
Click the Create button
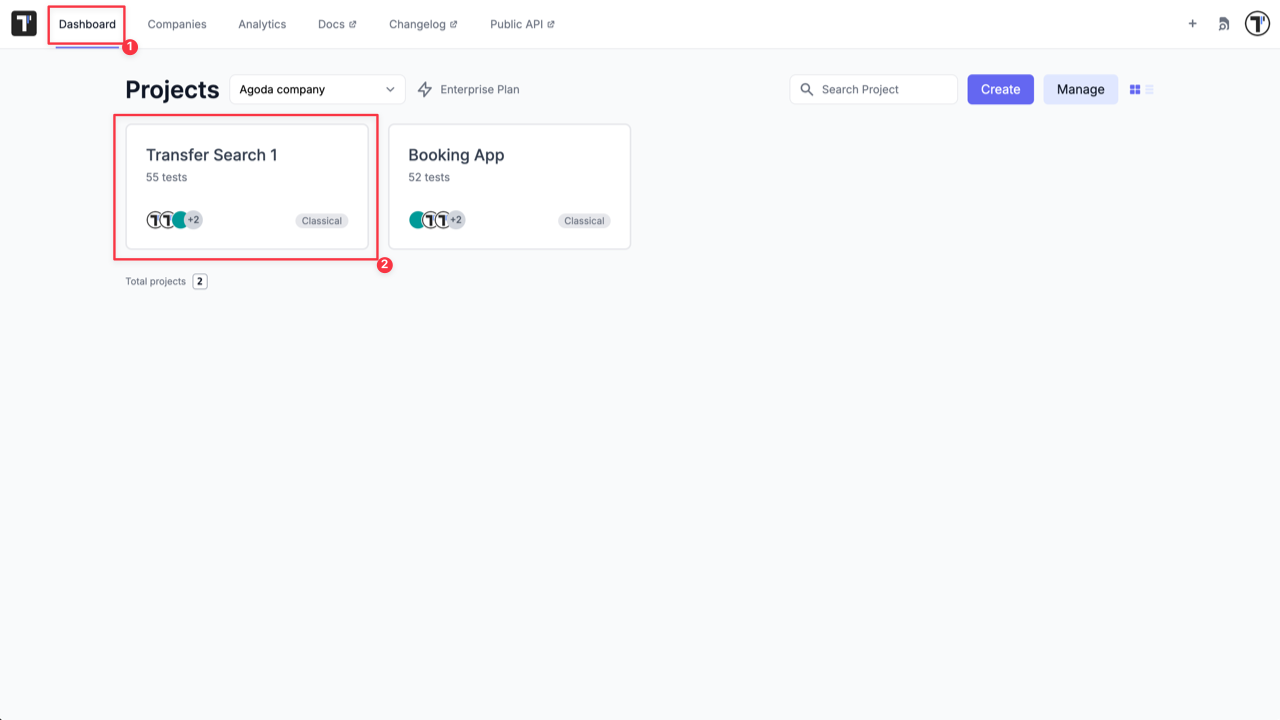point(1000,89)
